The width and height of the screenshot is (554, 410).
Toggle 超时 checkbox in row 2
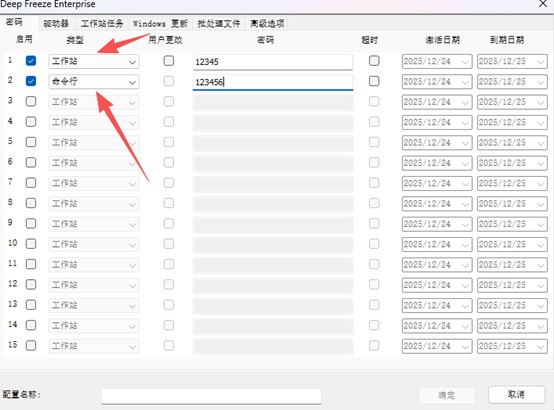[374, 81]
